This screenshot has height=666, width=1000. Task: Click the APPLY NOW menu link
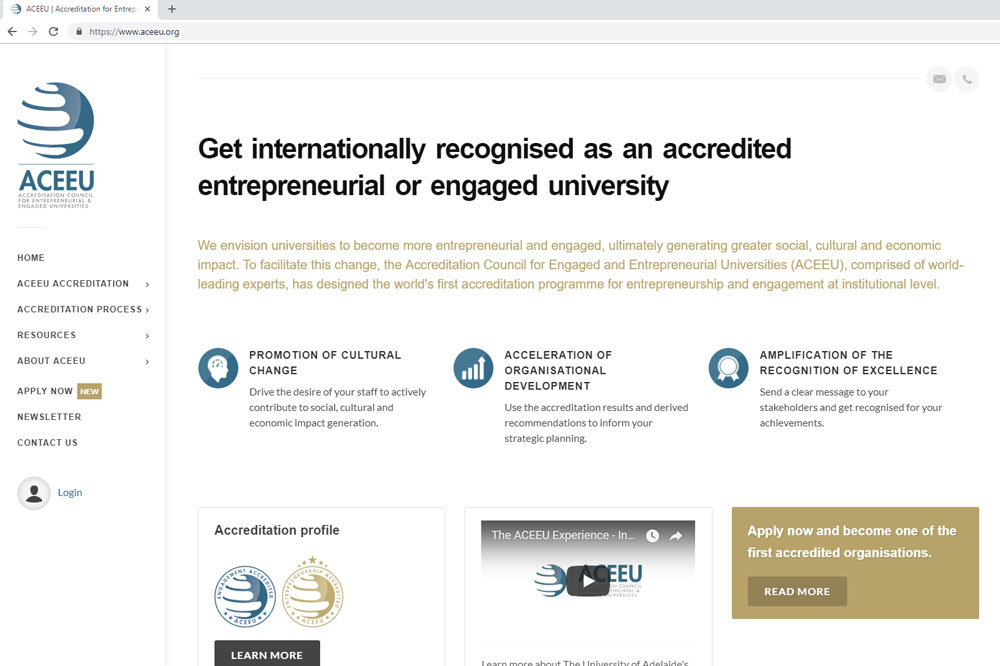[x=45, y=391]
